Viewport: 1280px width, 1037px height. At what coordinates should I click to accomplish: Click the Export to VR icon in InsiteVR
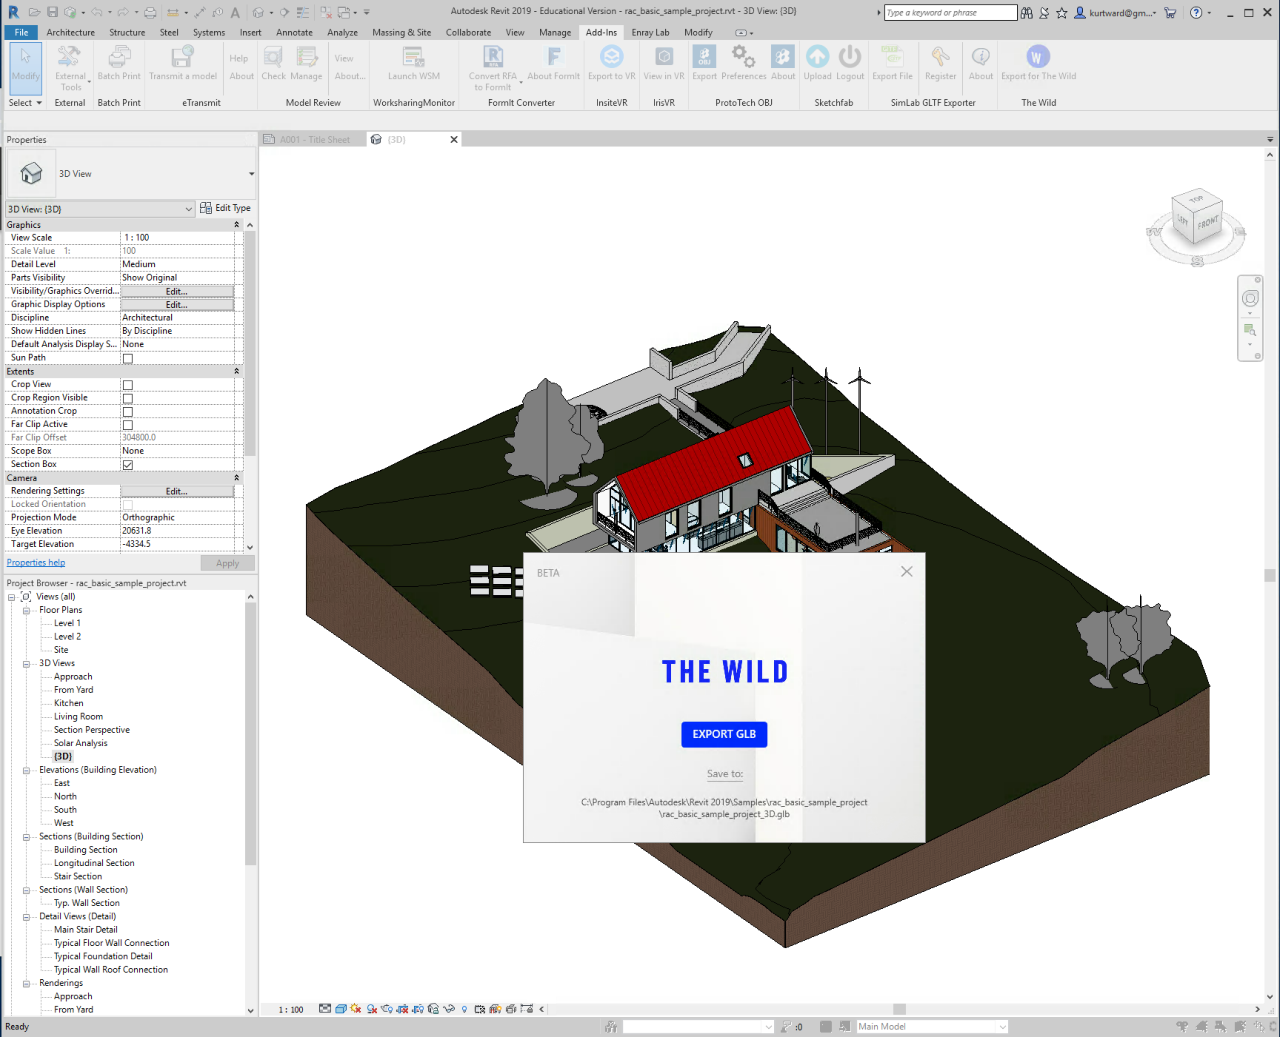(611, 57)
